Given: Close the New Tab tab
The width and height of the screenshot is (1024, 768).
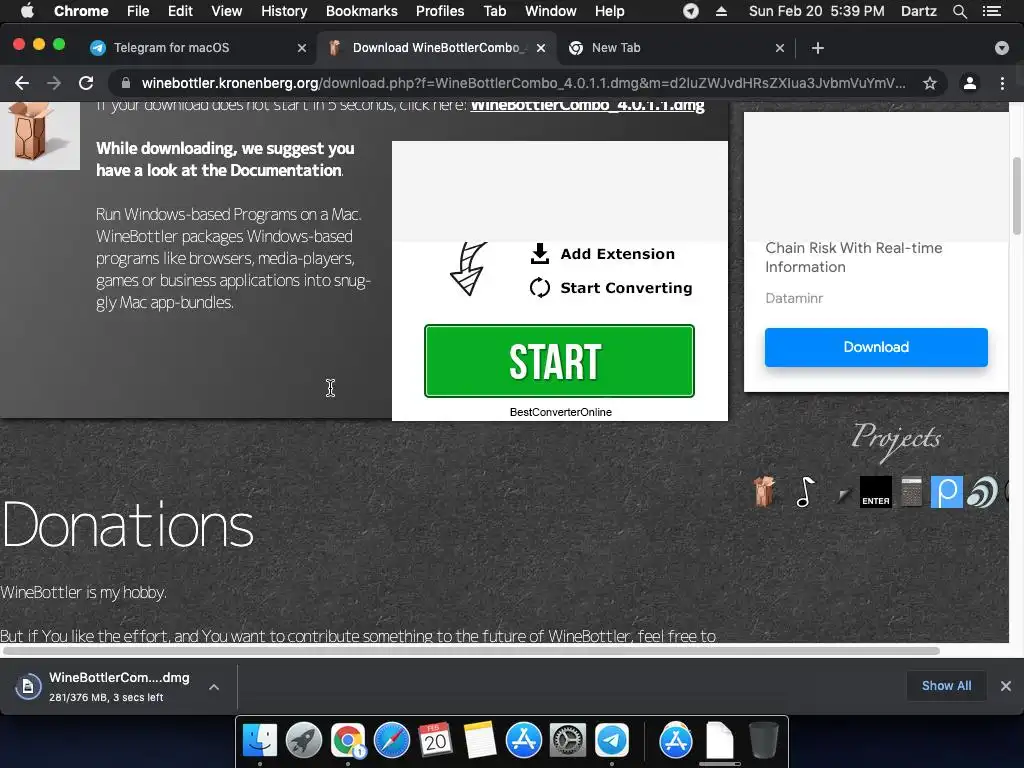Looking at the screenshot, I should click(x=780, y=48).
